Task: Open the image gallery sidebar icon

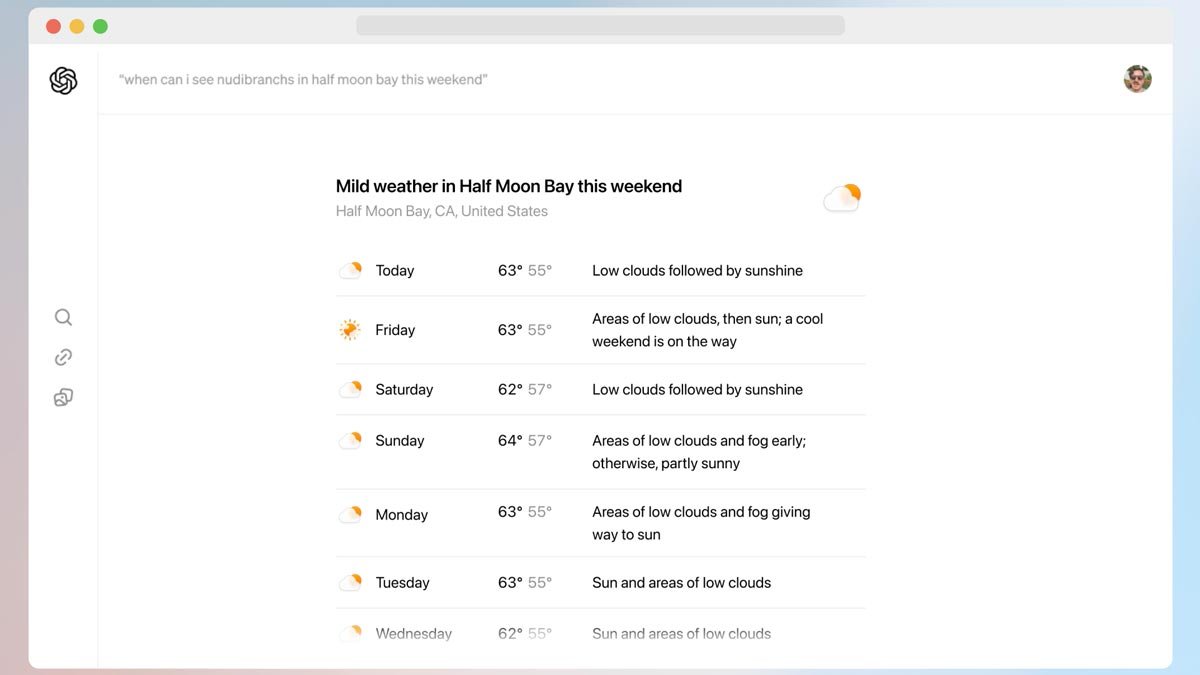Action: point(63,398)
